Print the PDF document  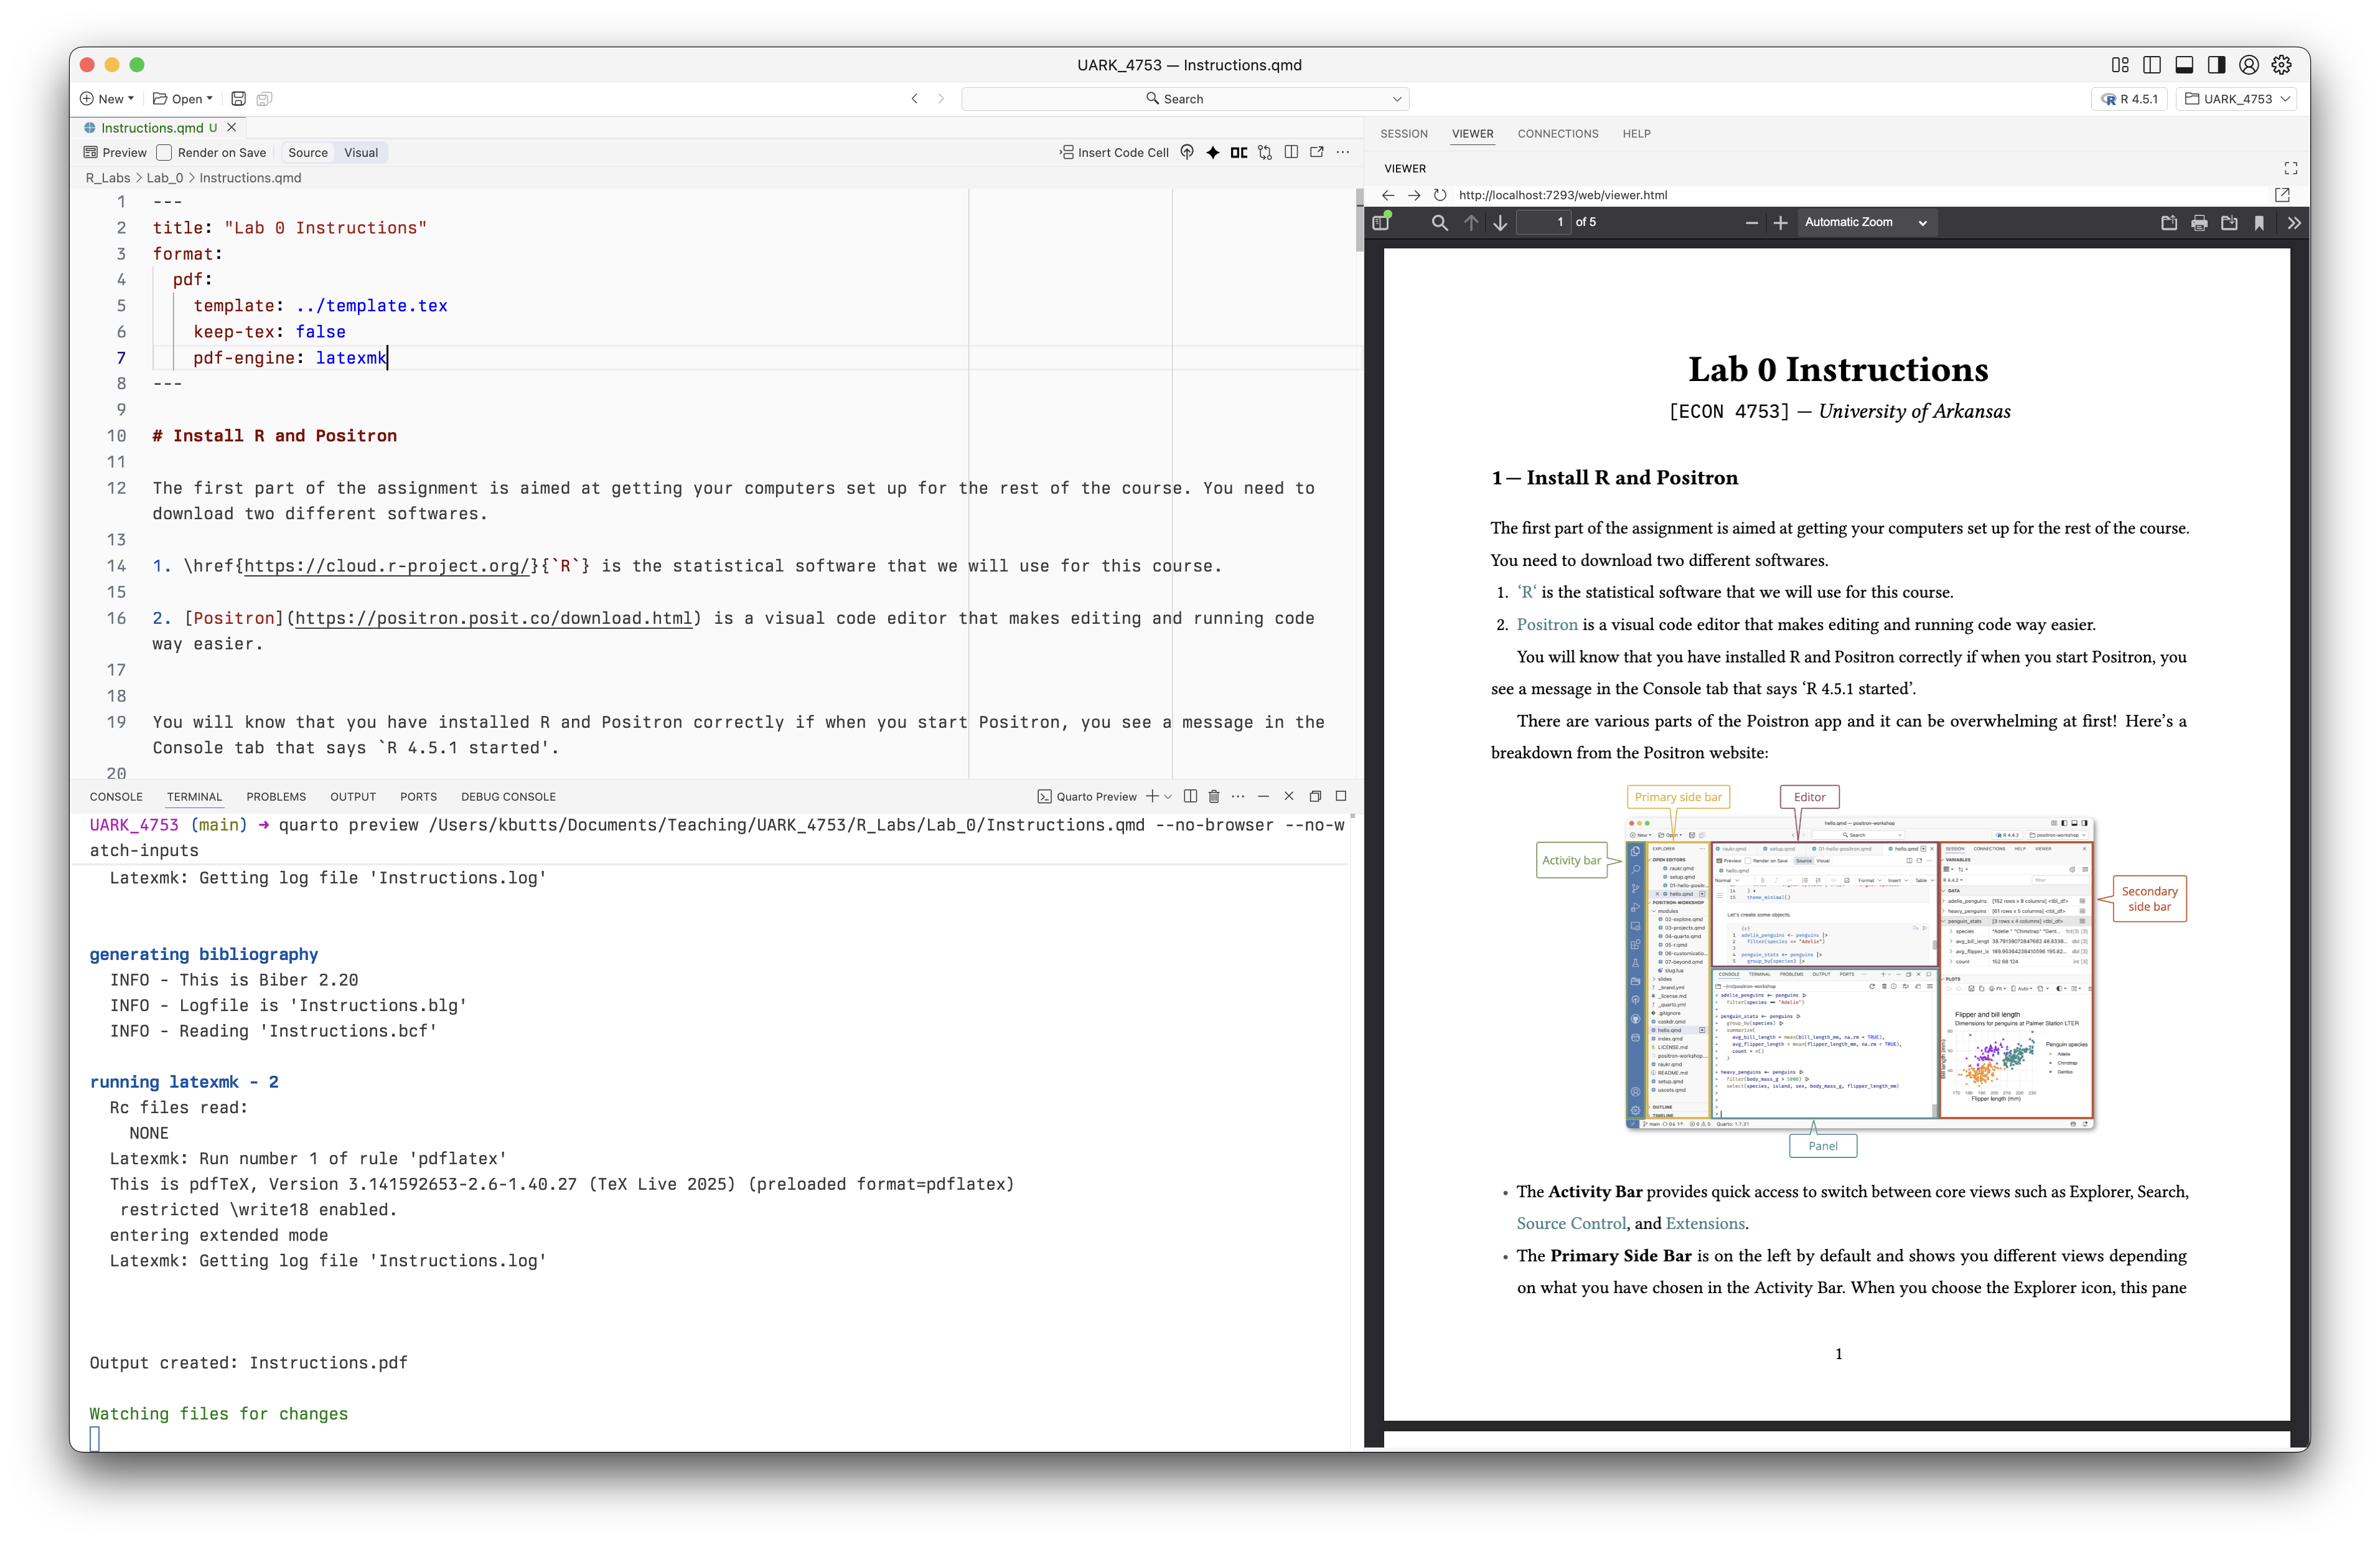click(x=2199, y=222)
